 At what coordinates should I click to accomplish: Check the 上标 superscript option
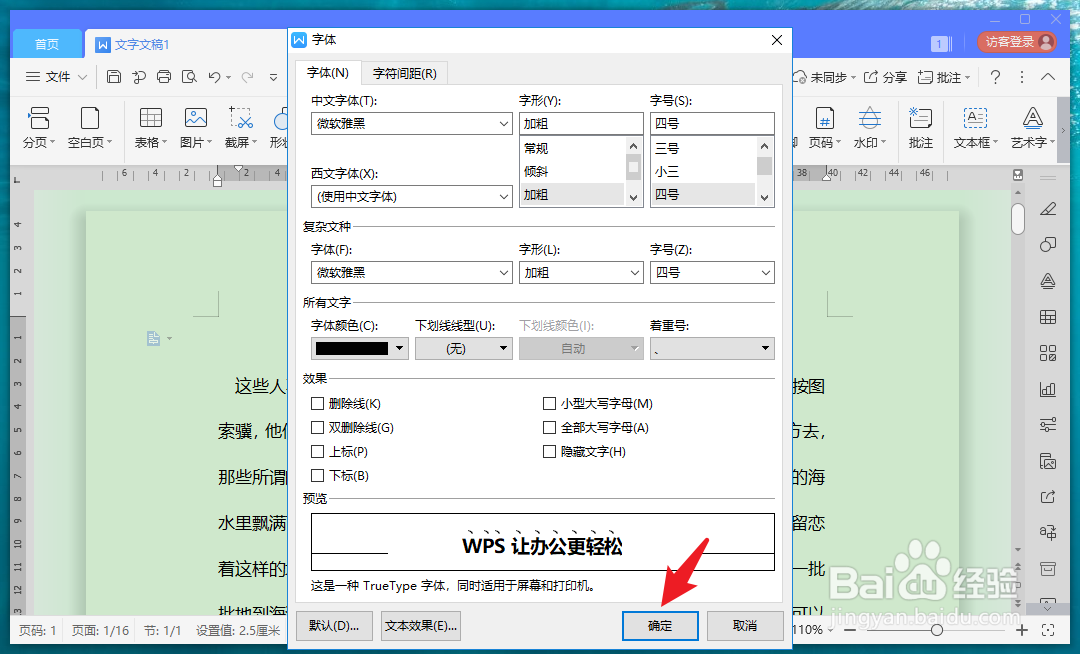click(x=318, y=452)
